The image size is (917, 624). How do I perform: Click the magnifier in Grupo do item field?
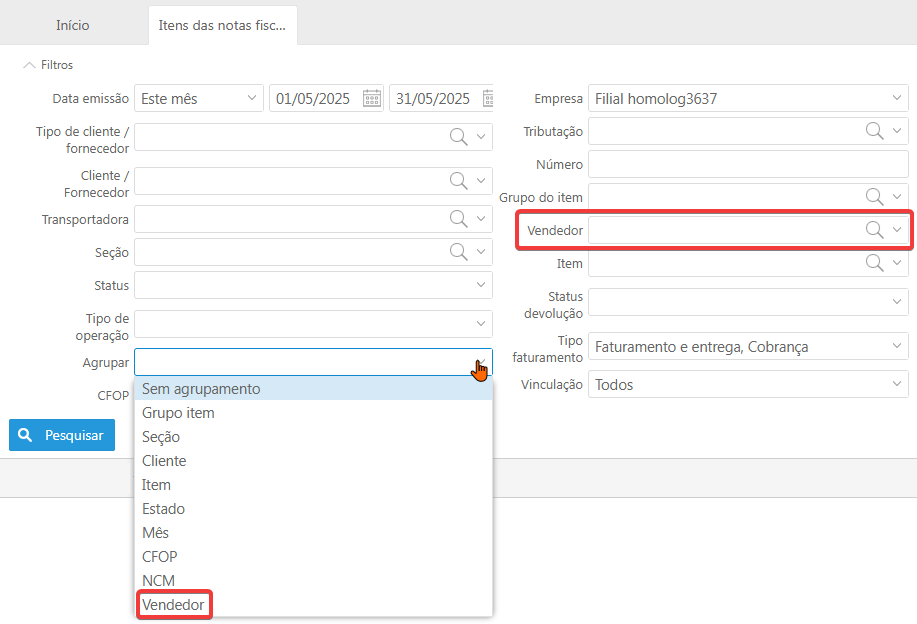tap(874, 197)
